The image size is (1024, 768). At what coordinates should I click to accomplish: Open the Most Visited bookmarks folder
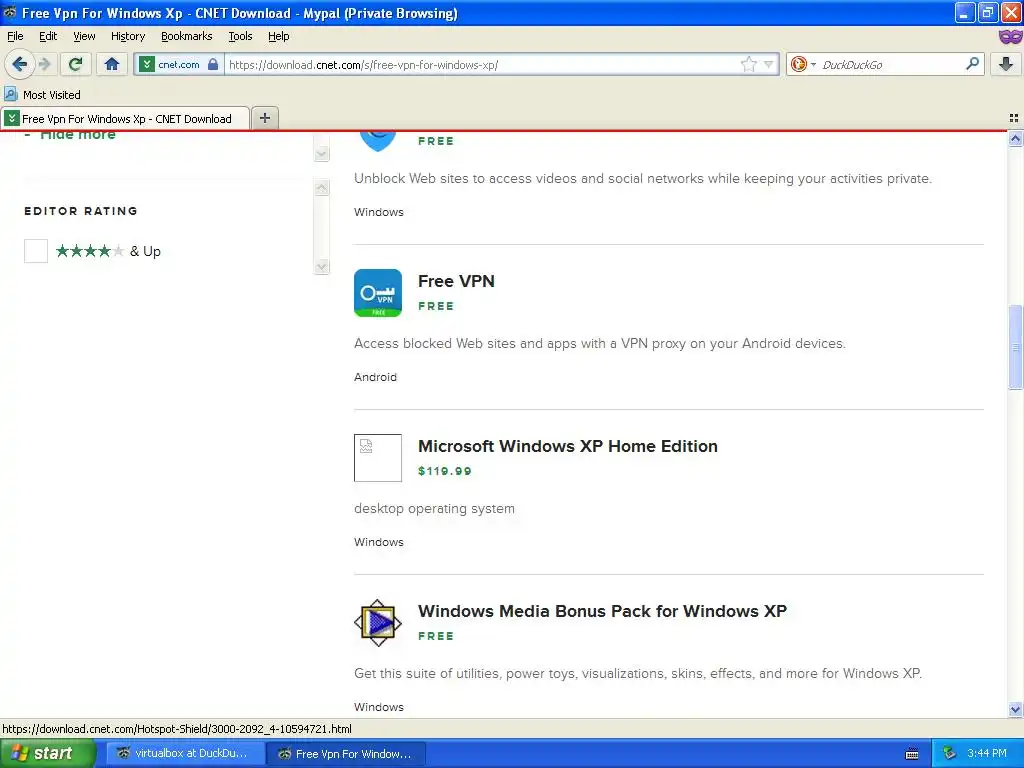click(43, 95)
